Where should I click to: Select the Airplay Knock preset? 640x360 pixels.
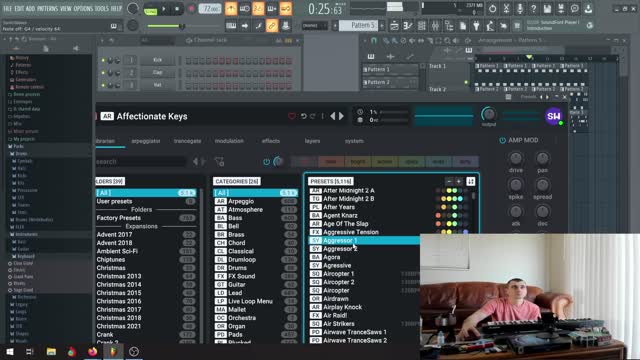click(x=342, y=307)
